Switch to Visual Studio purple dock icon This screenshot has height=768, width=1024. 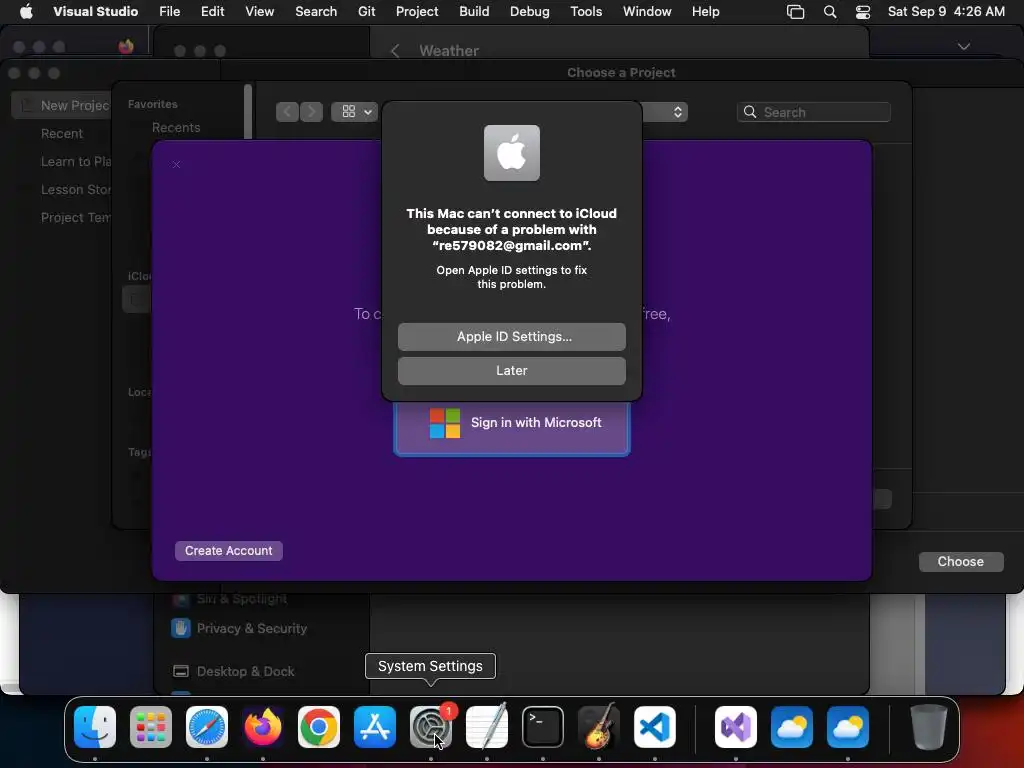point(736,727)
